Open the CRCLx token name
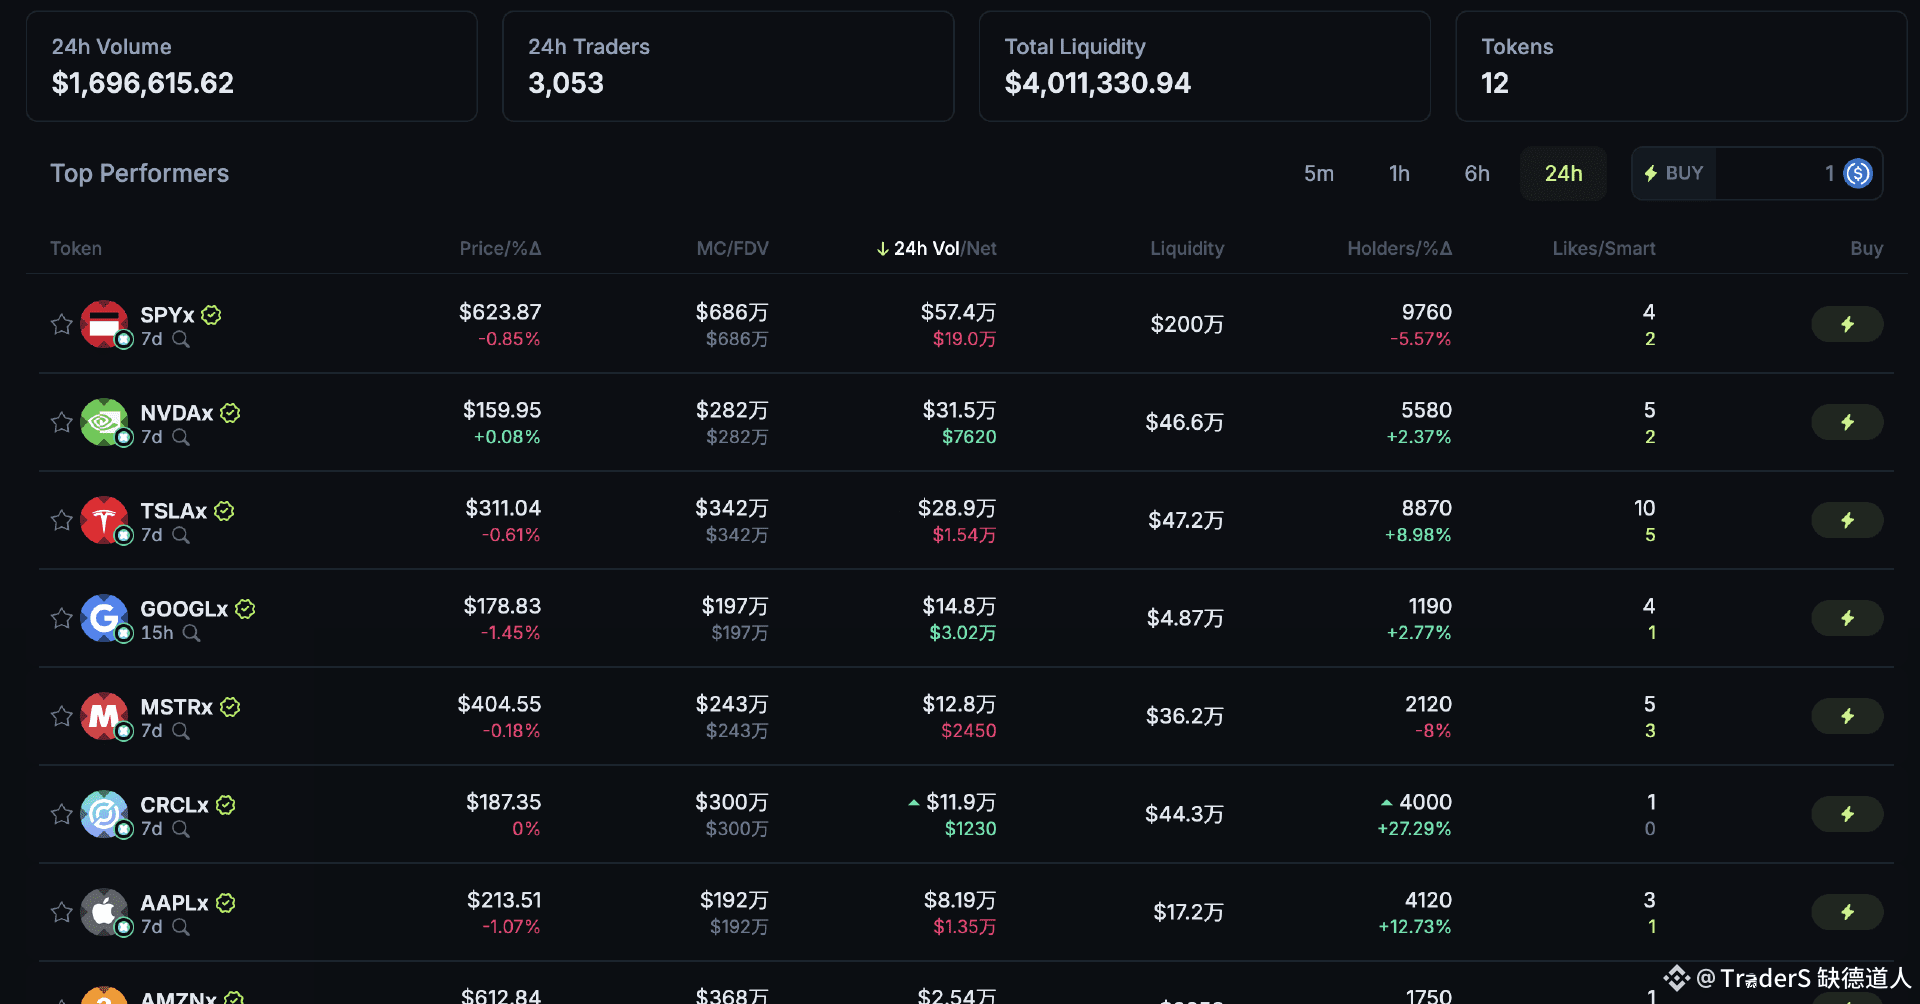The image size is (1920, 1004). [175, 805]
